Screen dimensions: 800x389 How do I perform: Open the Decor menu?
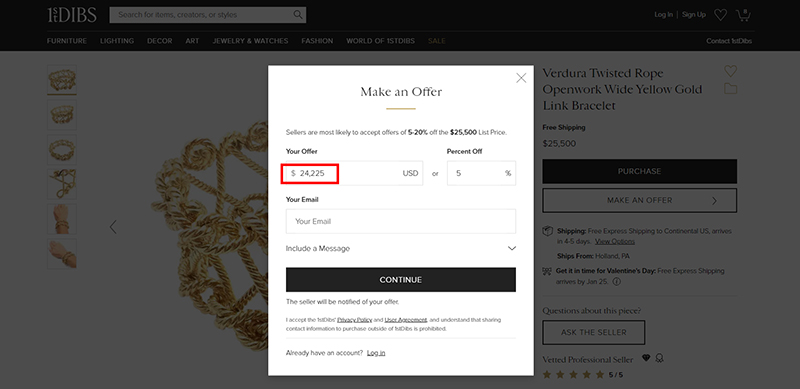point(160,41)
